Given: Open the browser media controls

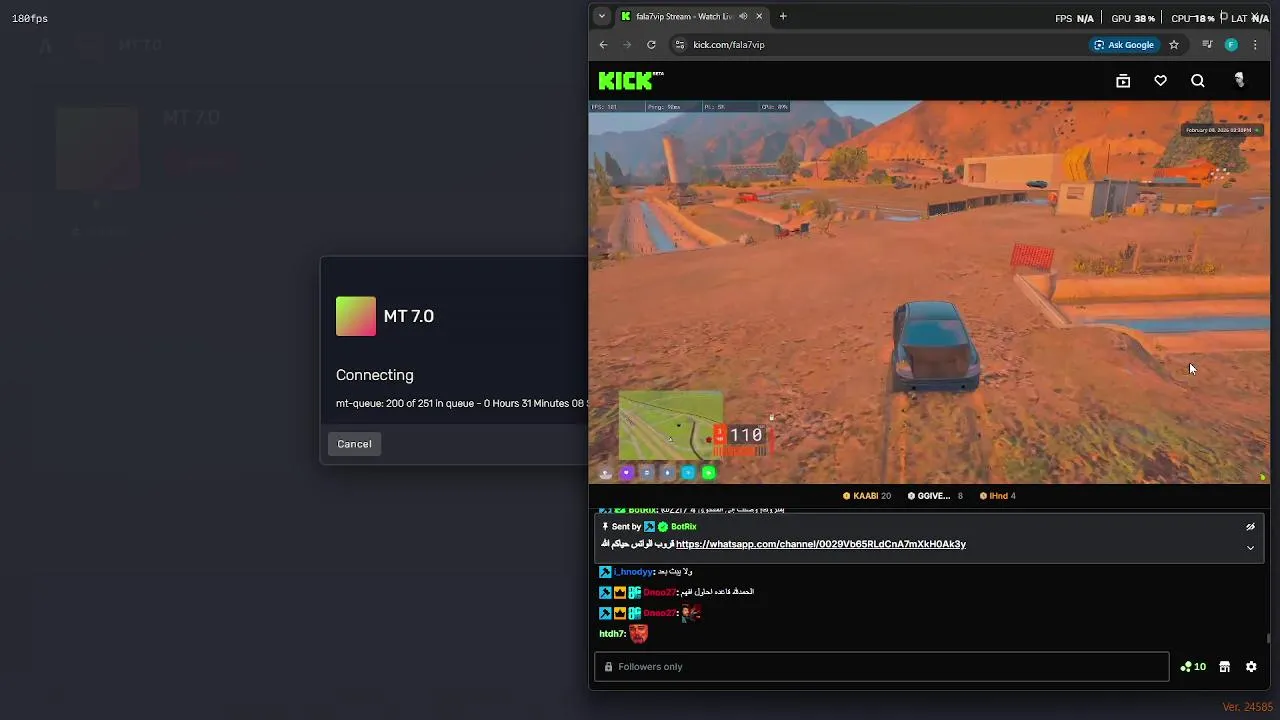Looking at the screenshot, I should pyautogui.click(x=1207, y=45).
